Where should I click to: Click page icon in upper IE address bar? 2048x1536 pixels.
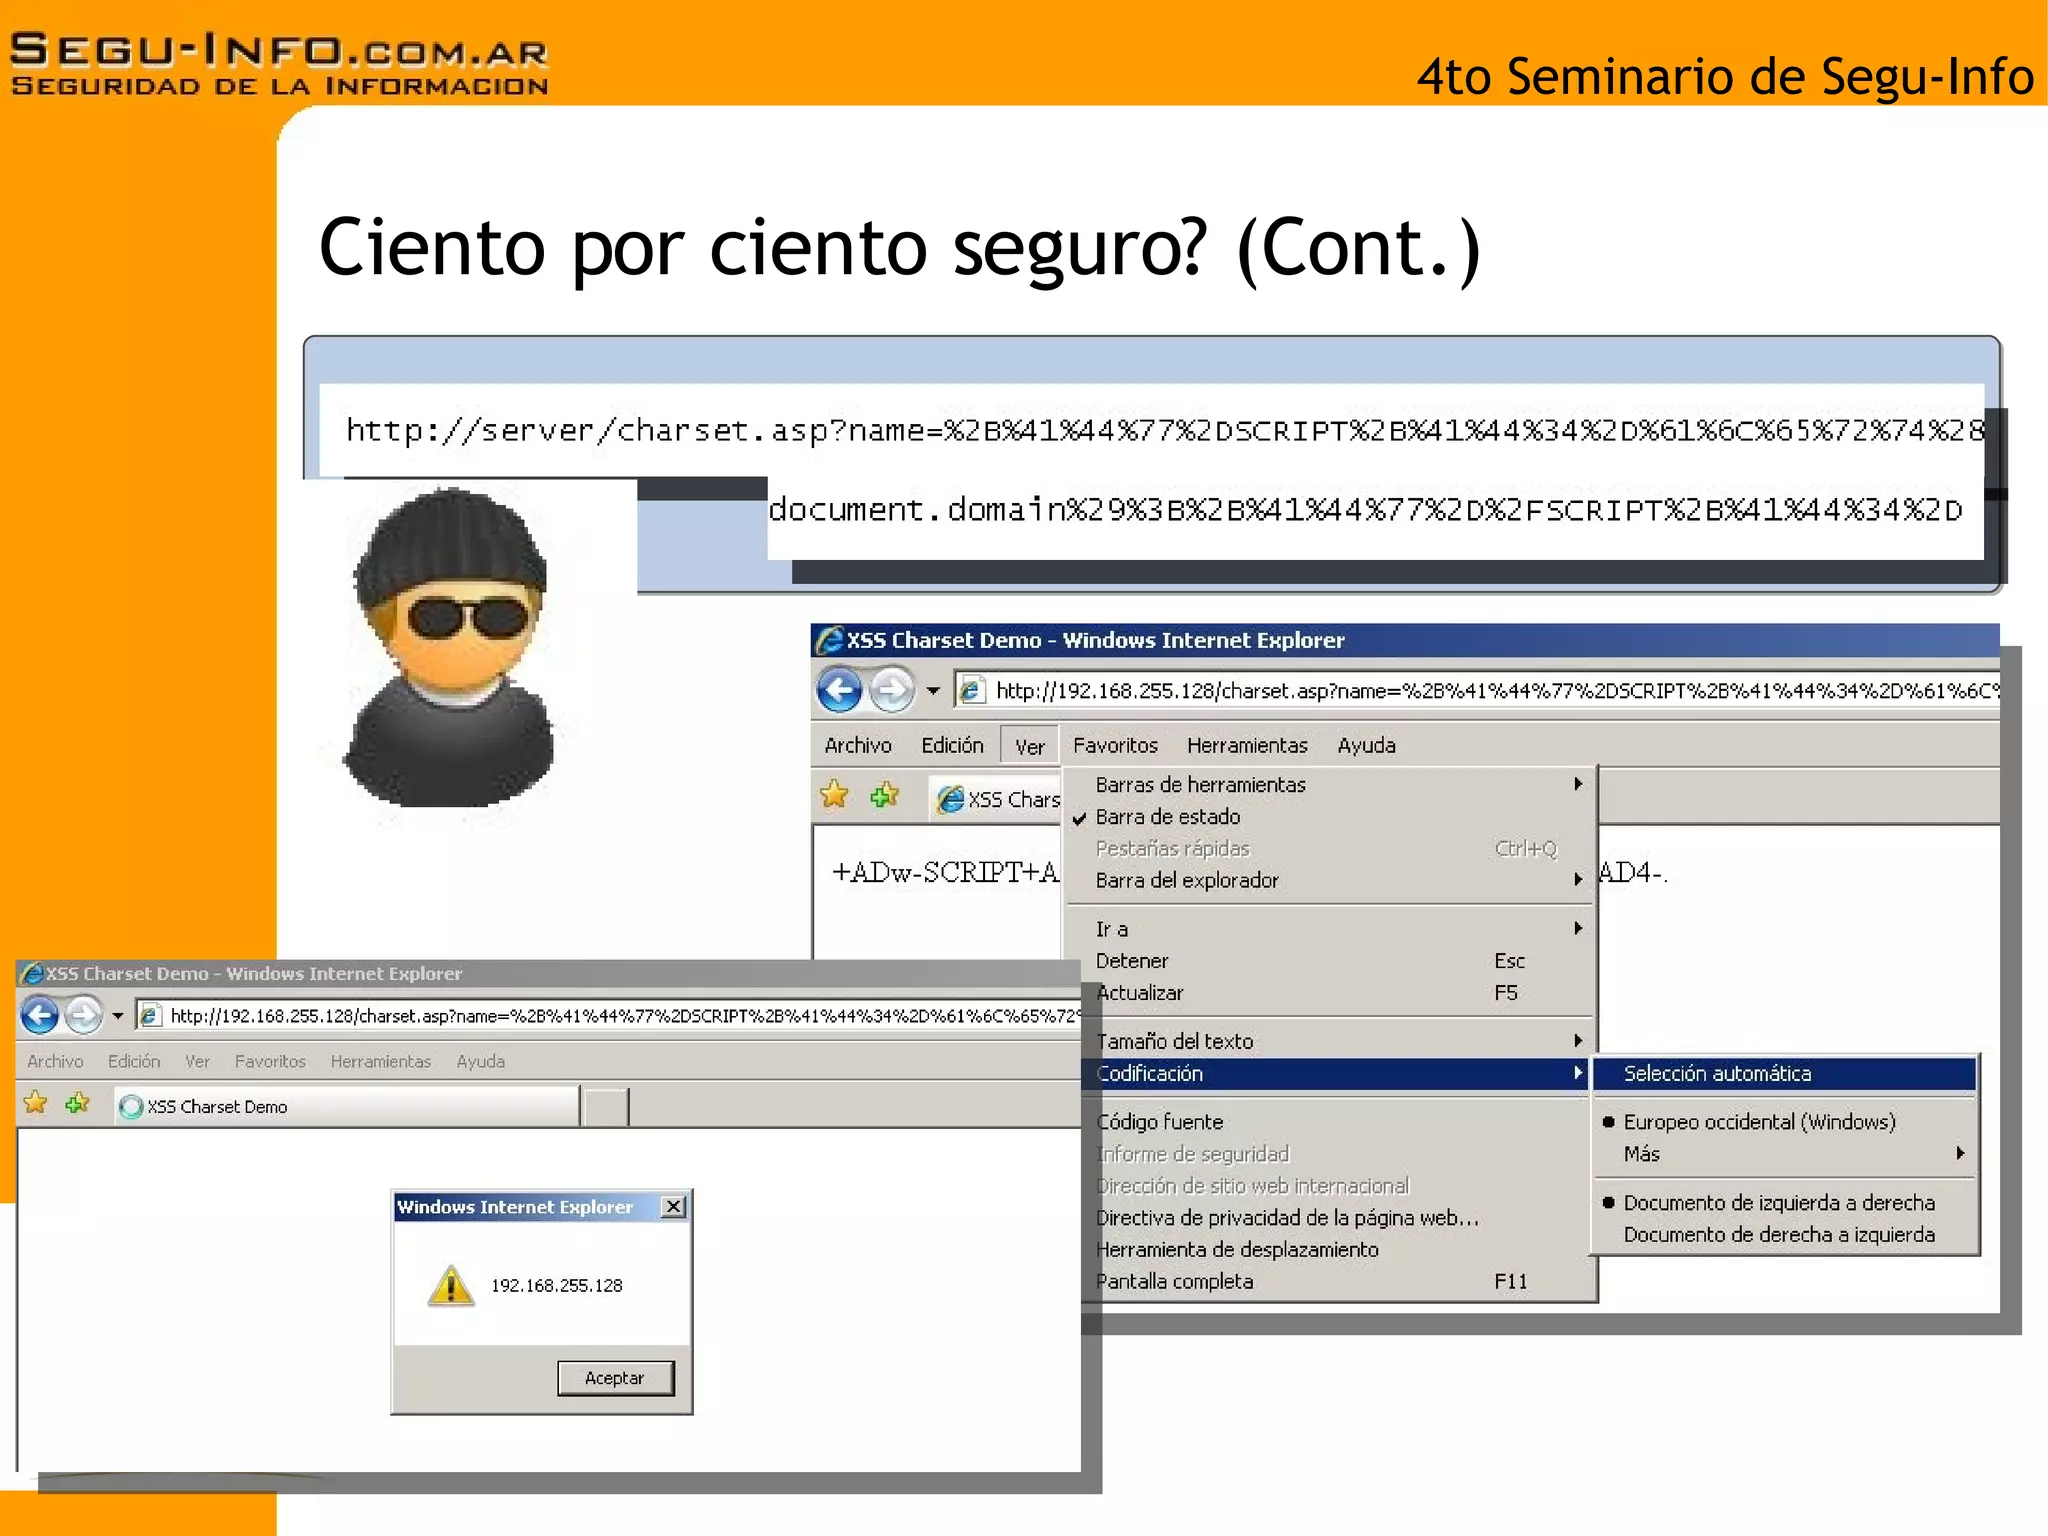[971, 690]
